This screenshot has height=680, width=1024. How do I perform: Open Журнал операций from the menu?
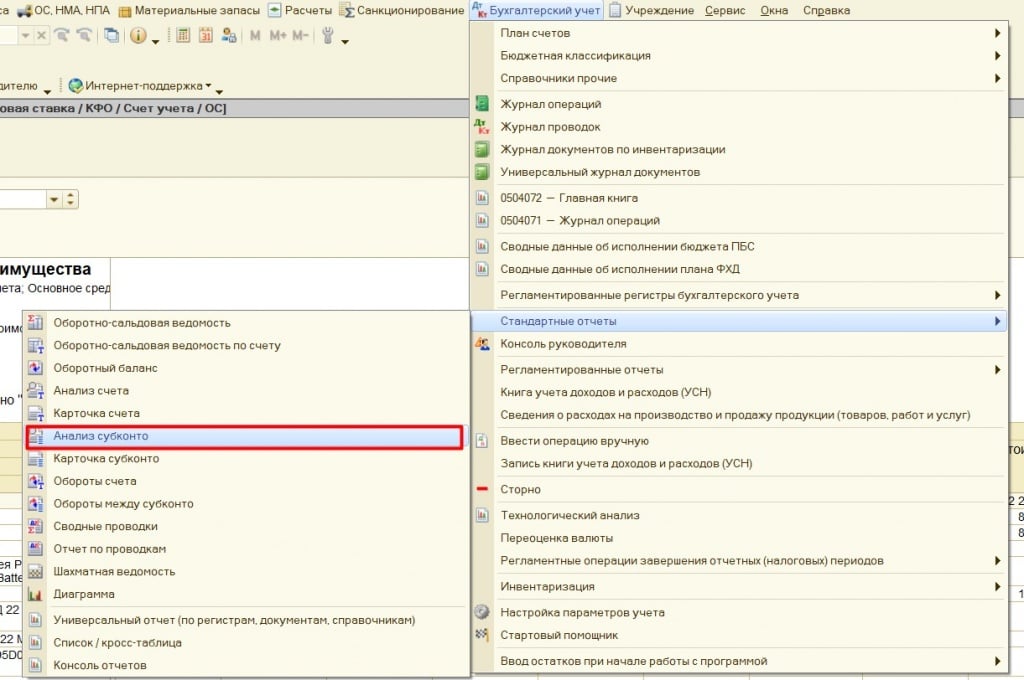pos(550,104)
